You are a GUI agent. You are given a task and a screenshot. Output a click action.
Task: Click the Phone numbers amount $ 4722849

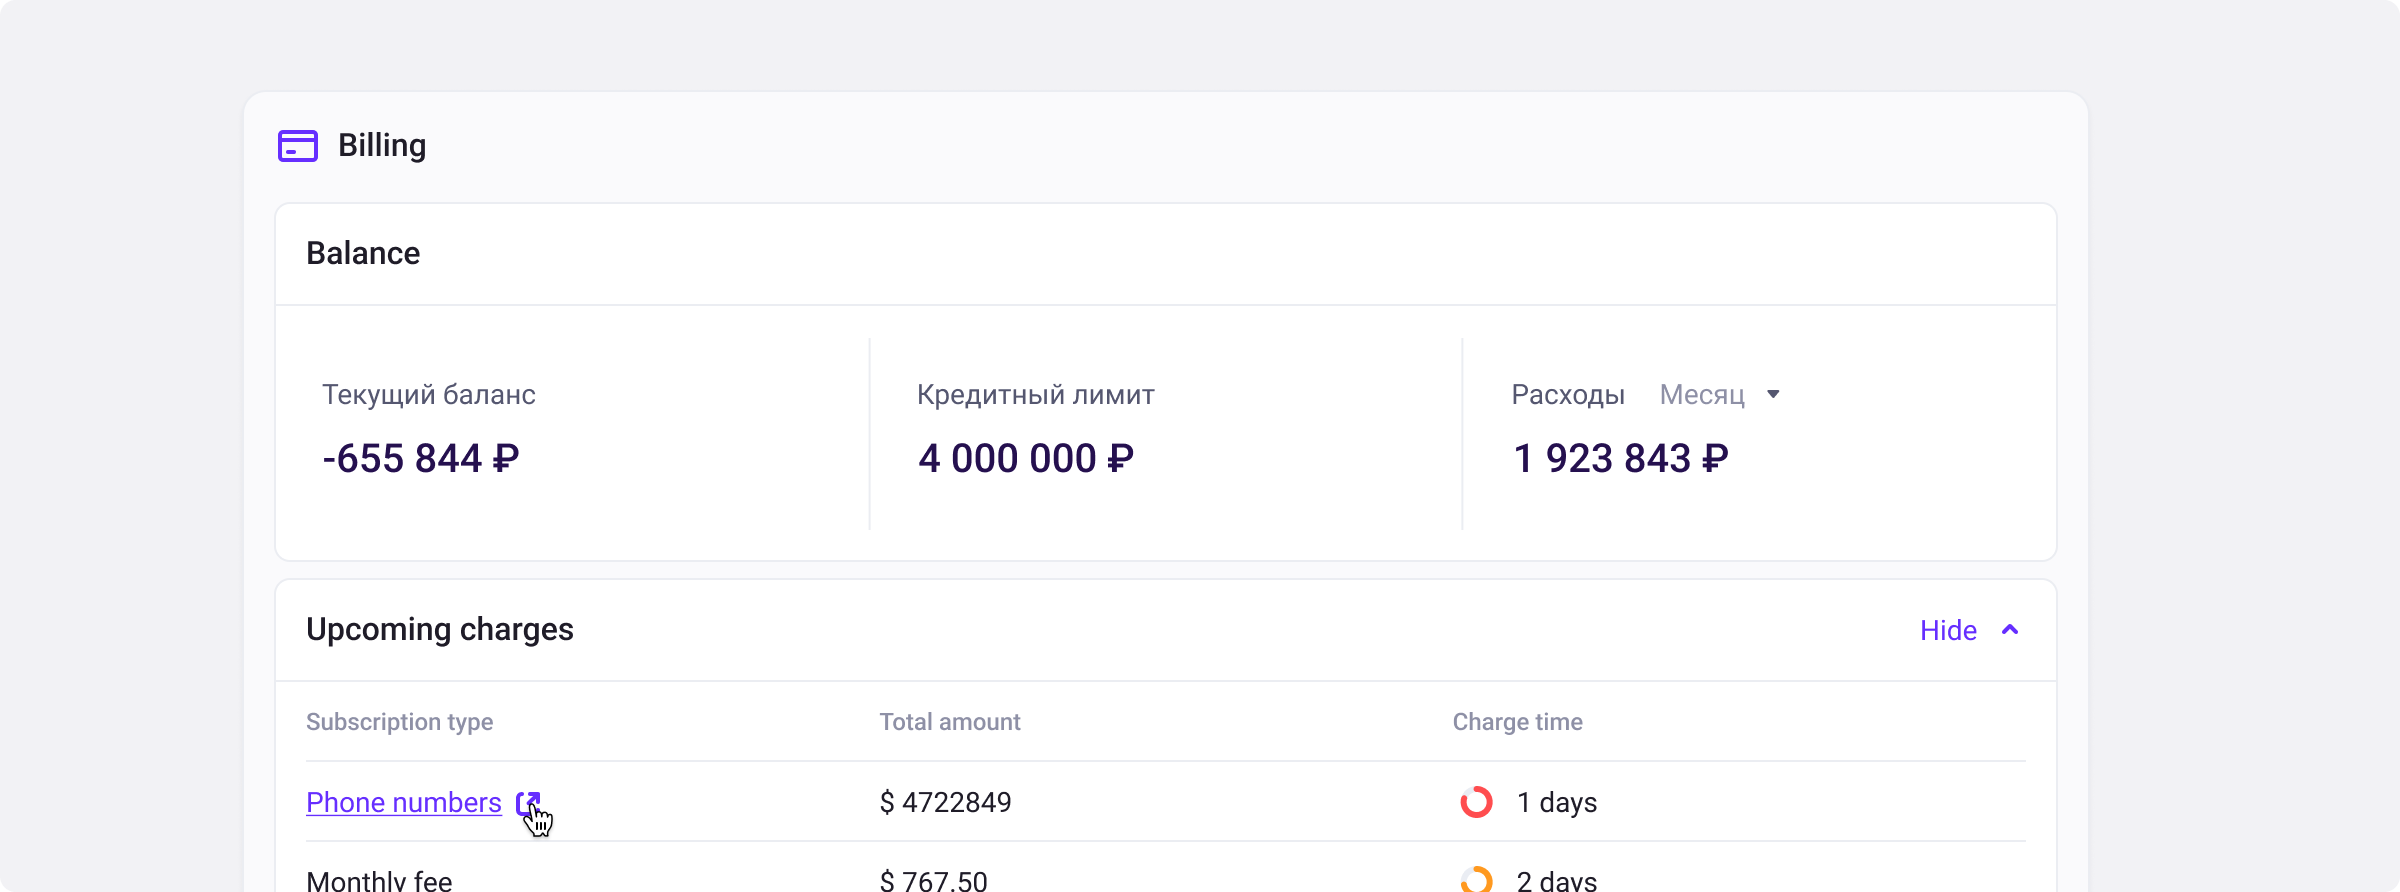[945, 803]
